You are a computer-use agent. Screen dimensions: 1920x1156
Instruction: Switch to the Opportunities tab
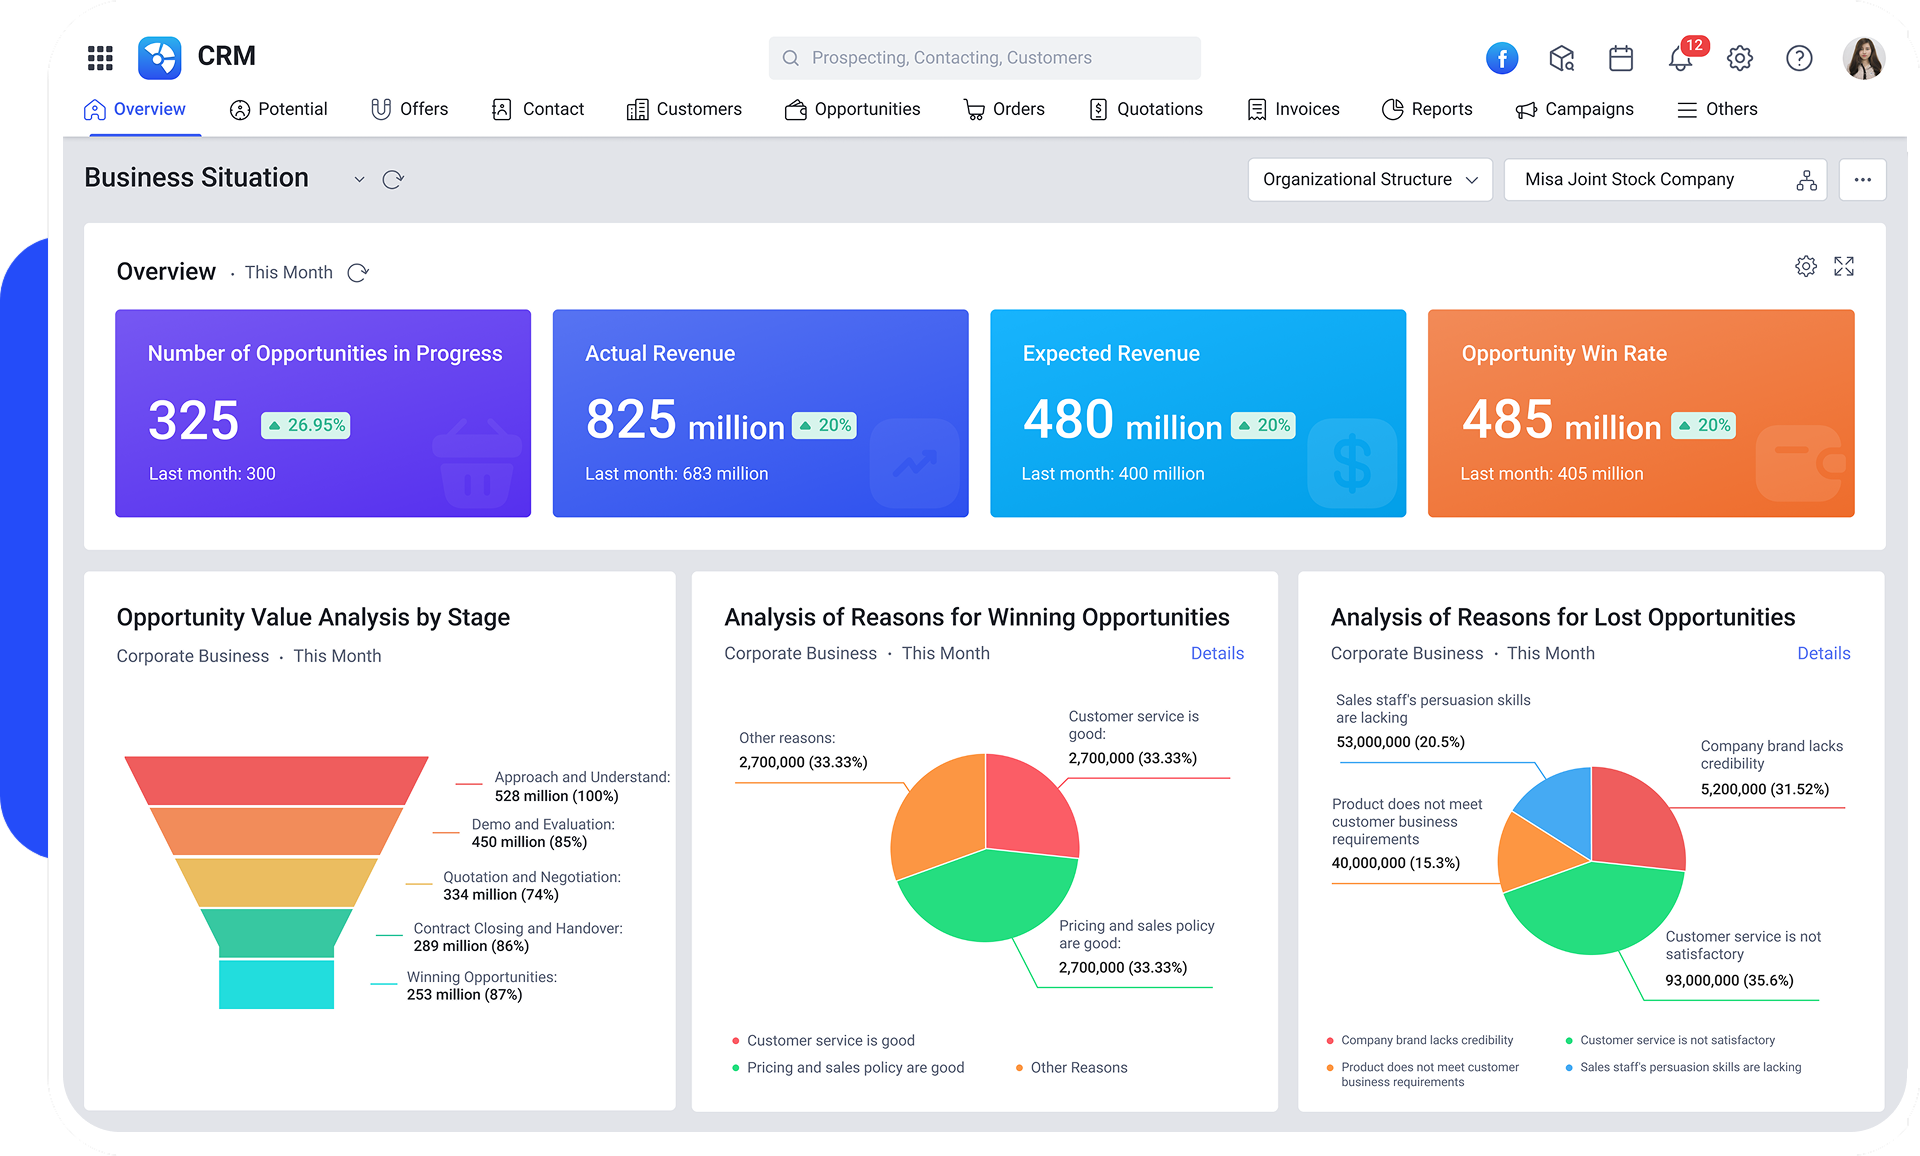click(x=852, y=109)
